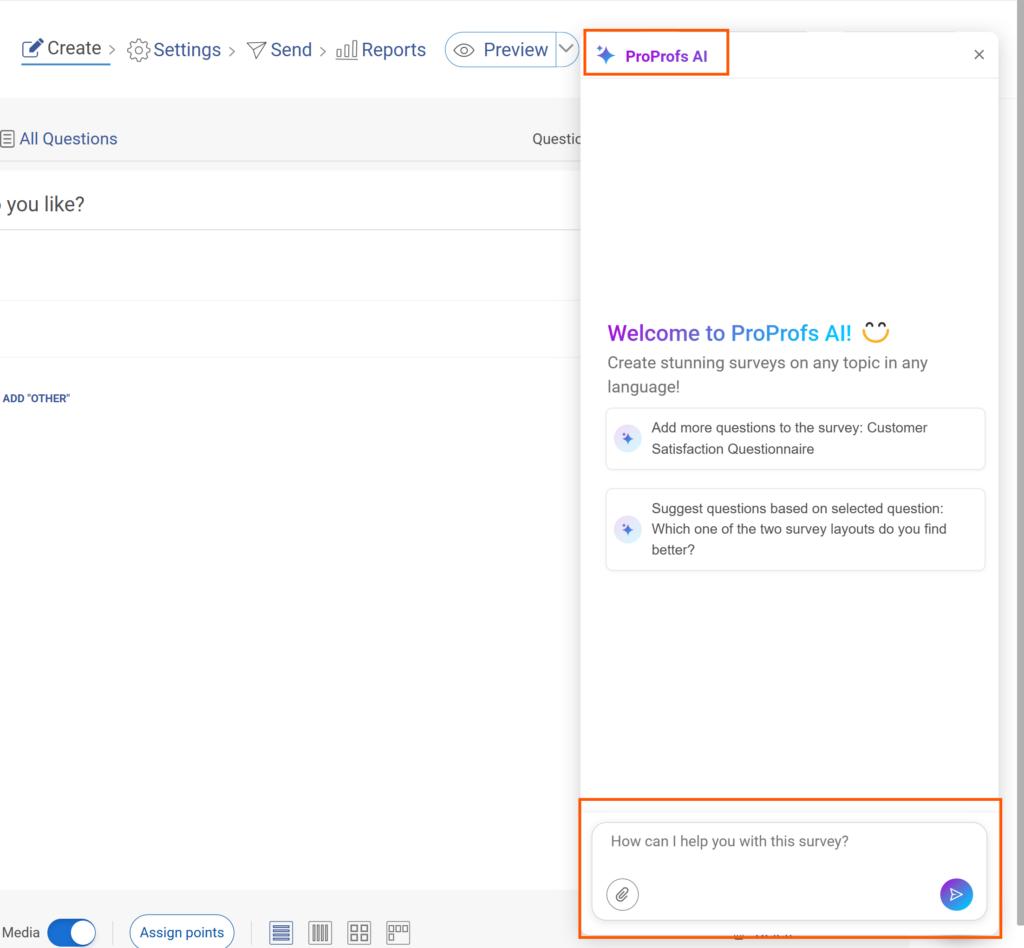Screen dimensions: 1024x948
Task: Choose the last grid layout icon
Action: [398, 933]
